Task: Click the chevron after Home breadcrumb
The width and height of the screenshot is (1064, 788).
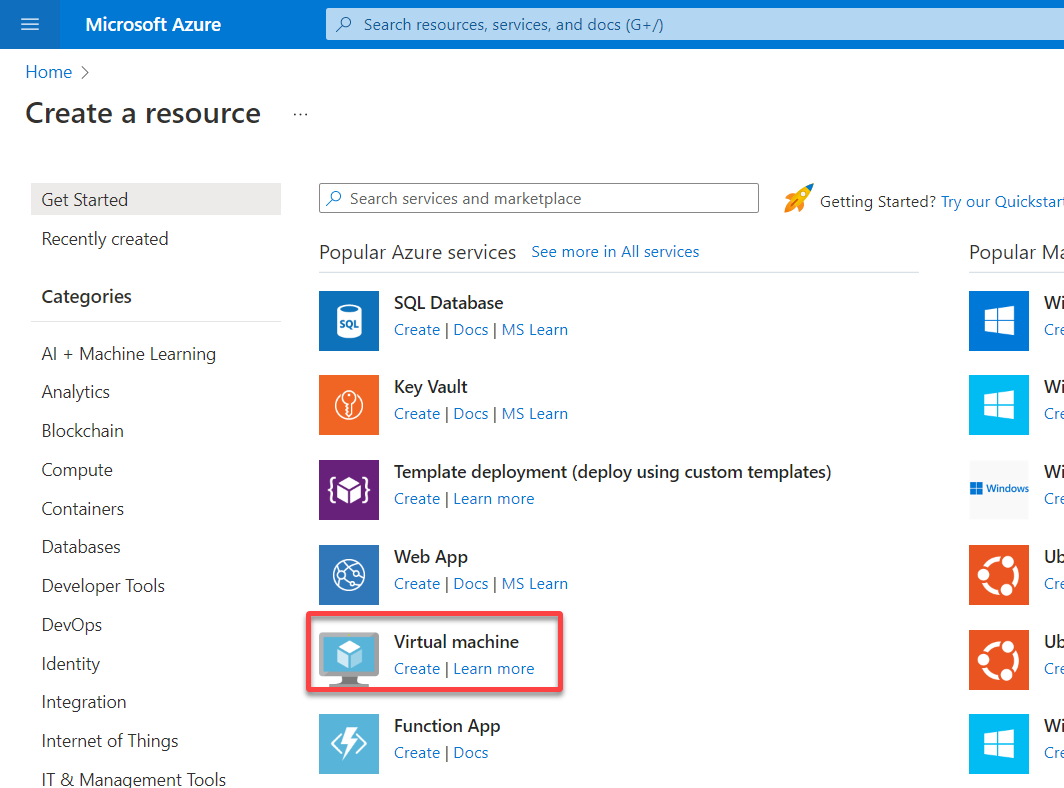Action: point(85,72)
